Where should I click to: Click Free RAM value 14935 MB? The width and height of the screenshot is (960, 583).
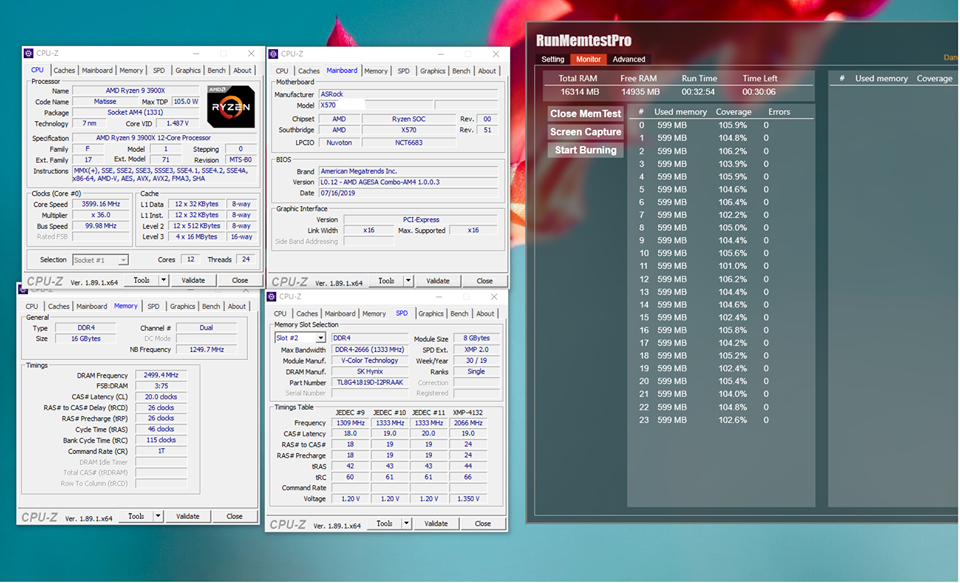[x=640, y=92]
